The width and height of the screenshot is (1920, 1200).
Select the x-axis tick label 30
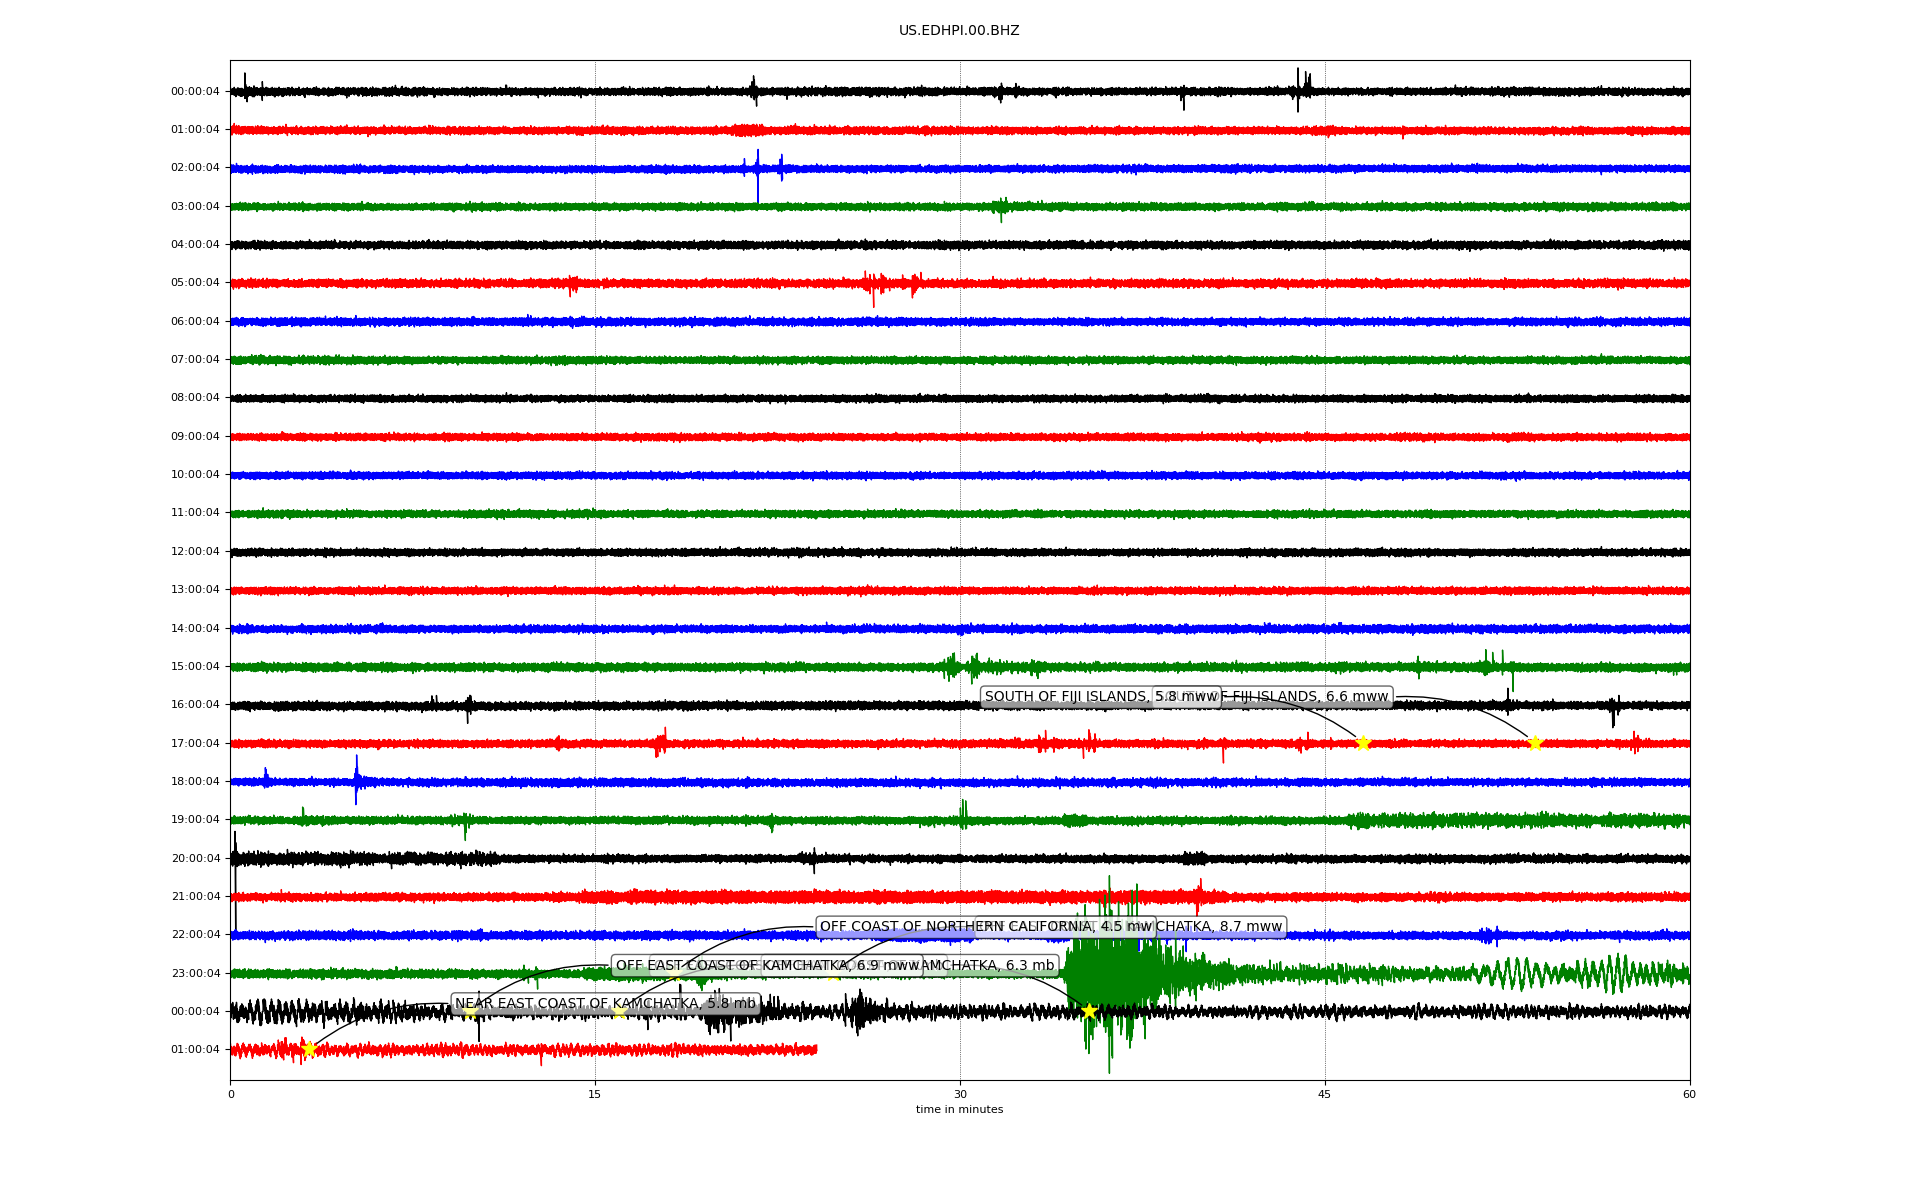click(960, 1094)
